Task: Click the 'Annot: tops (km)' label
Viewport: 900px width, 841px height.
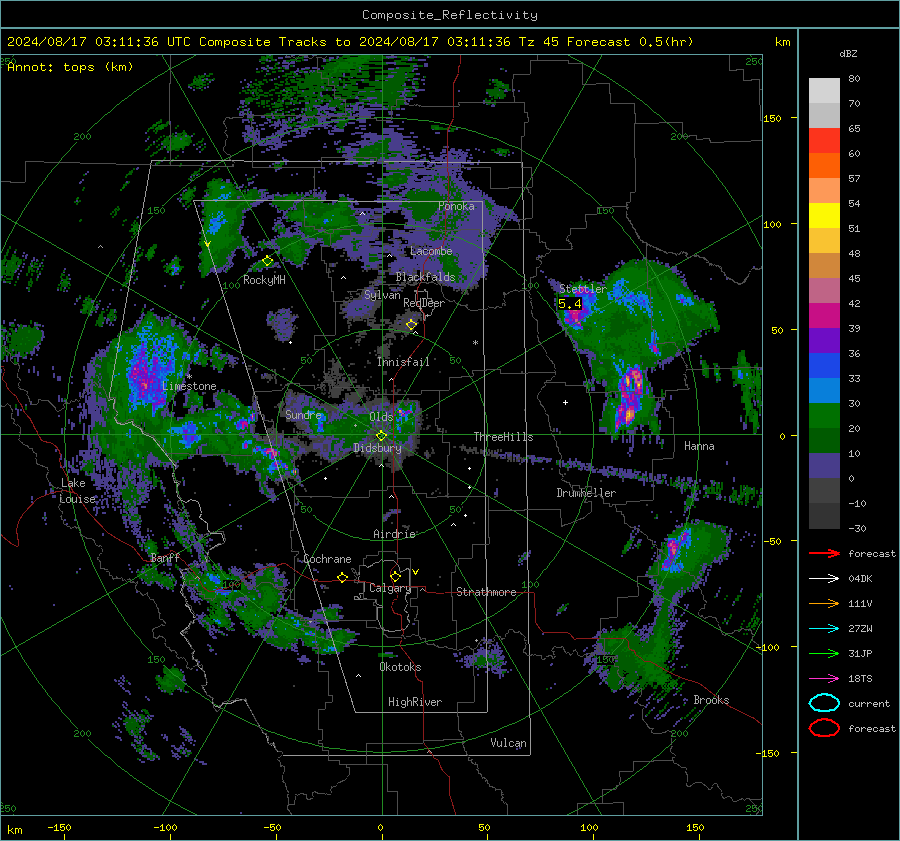Action: [70, 67]
